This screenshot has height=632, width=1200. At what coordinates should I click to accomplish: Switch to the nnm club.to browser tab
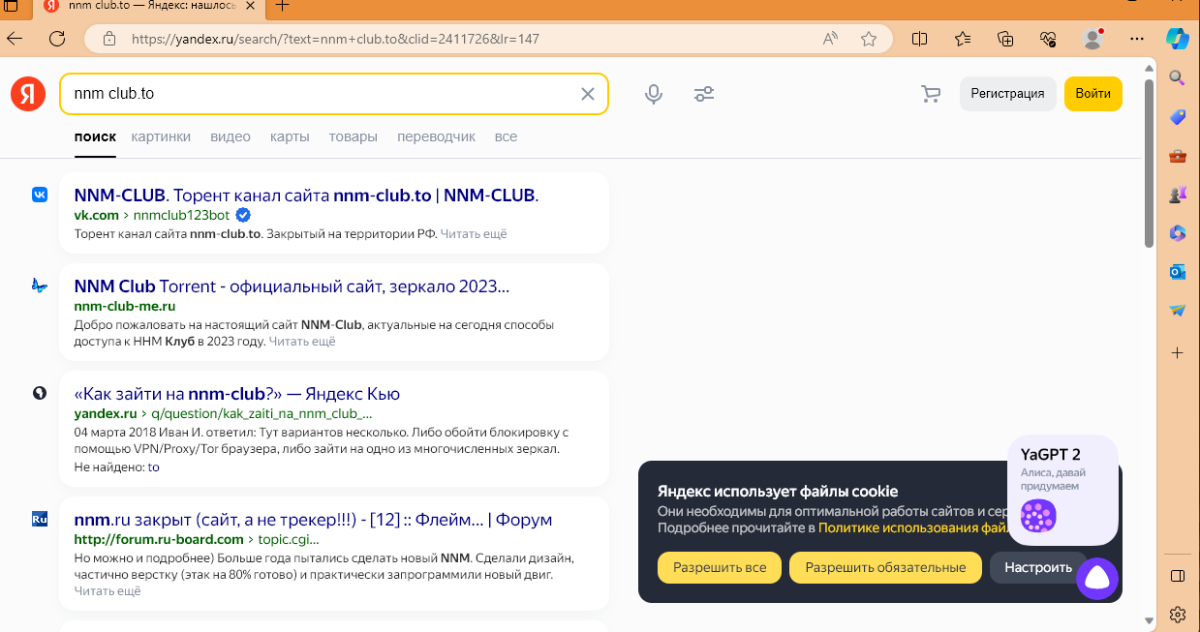click(150, 6)
